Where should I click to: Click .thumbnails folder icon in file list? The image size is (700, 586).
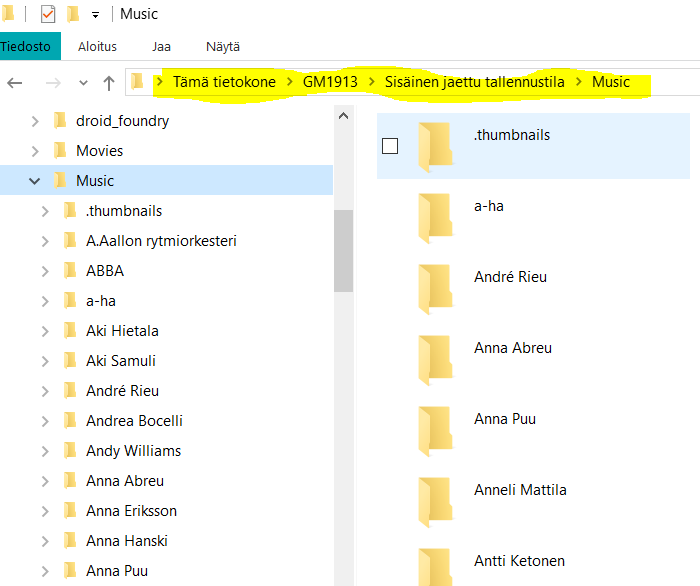[x=436, y=147]
